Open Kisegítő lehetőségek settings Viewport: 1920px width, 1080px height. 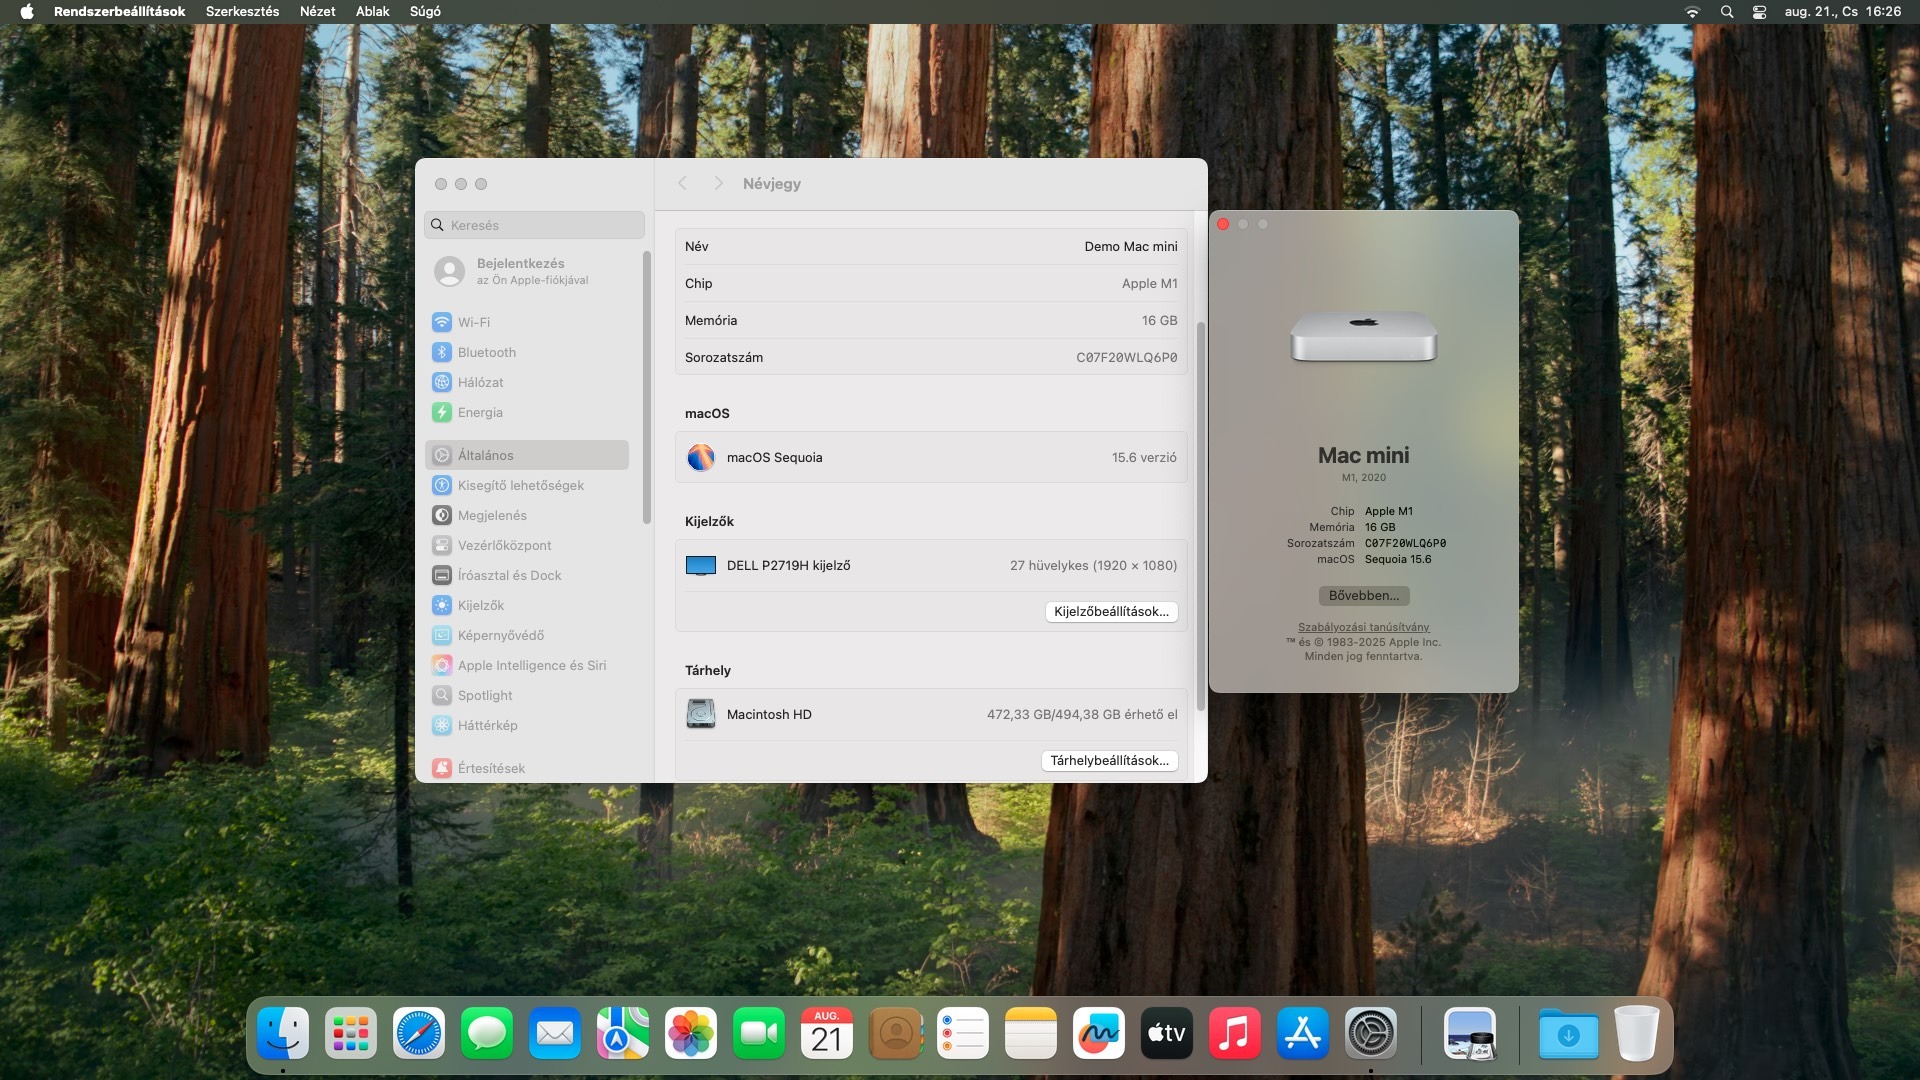[520, 485]
